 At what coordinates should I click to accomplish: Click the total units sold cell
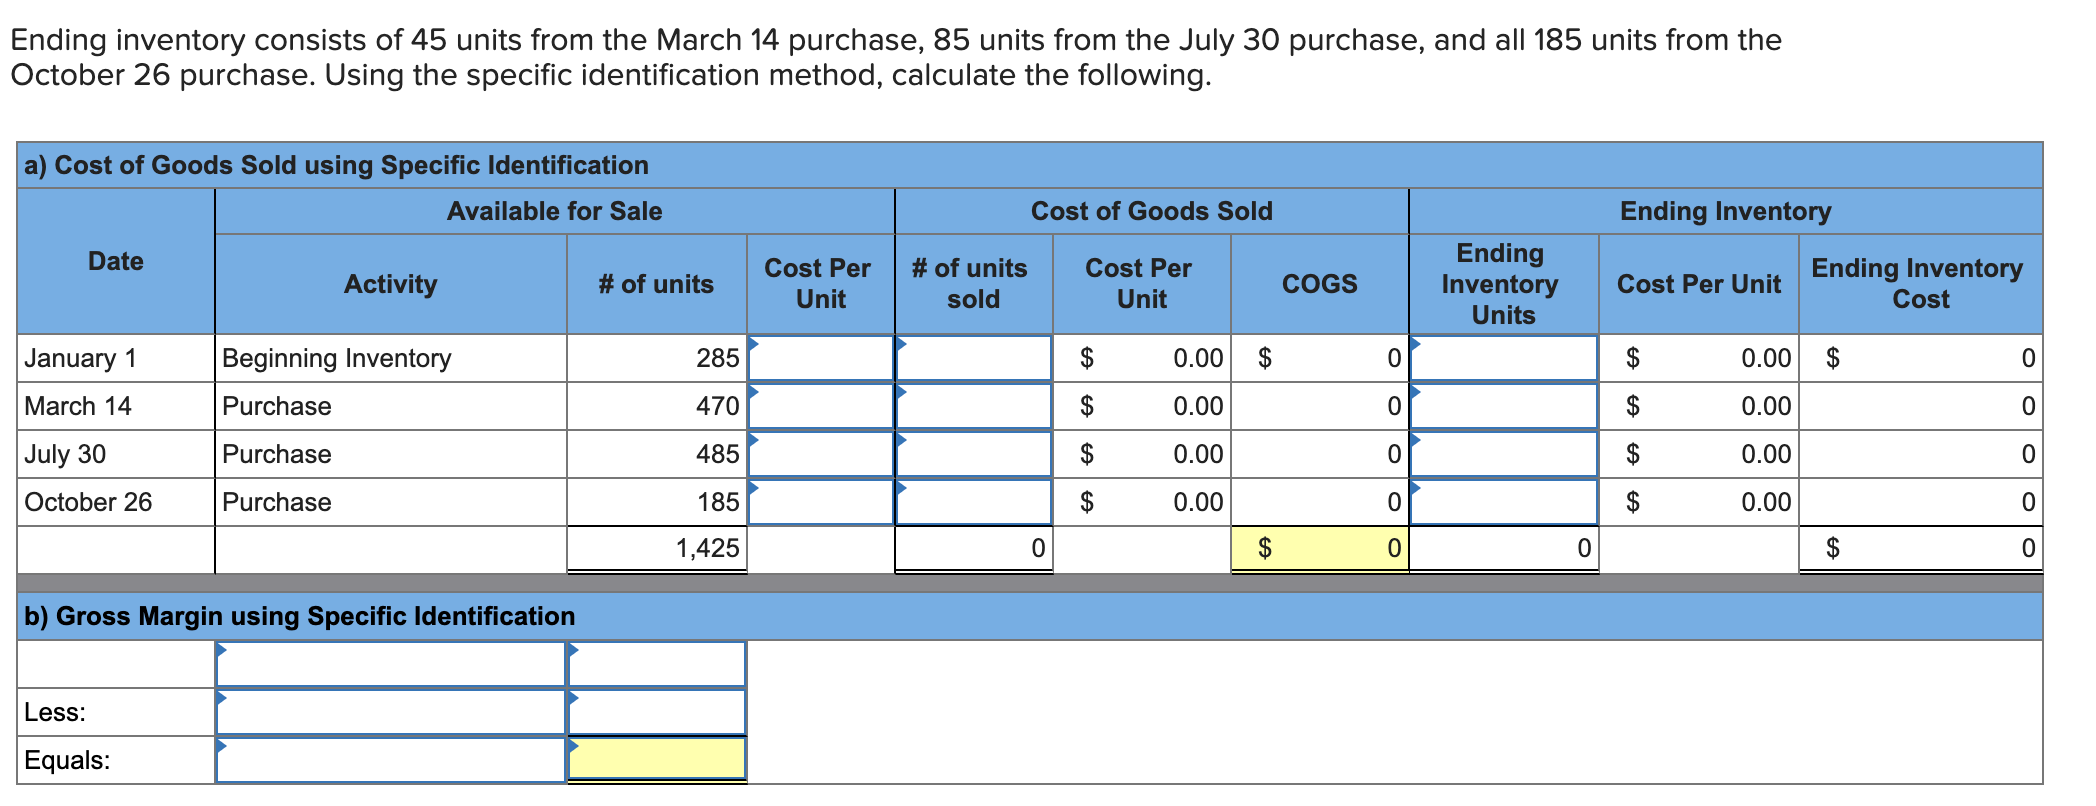click(x=974, y=548)
